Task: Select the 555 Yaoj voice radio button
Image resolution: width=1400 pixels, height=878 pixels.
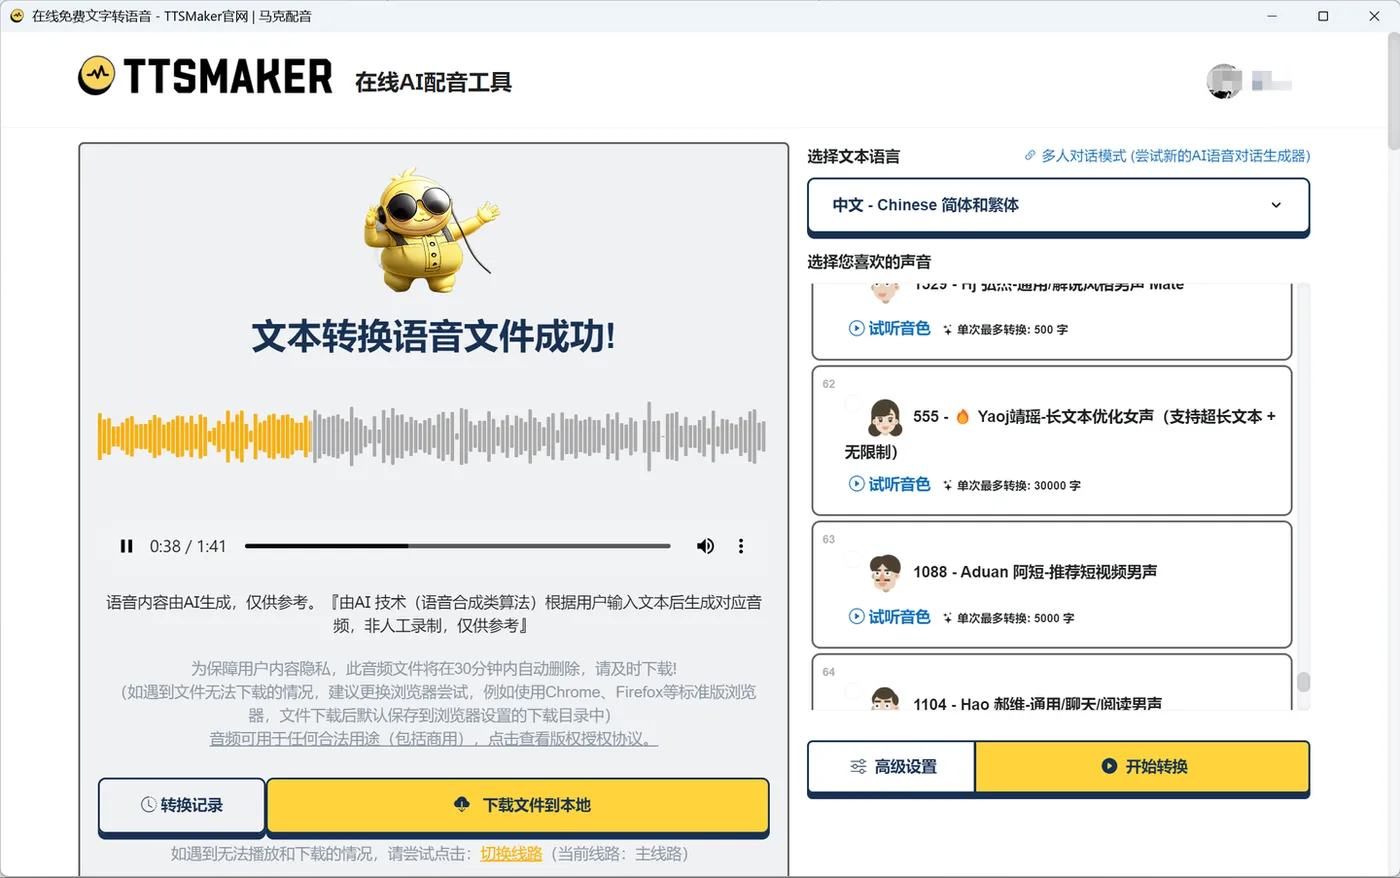Action: tap(852, 403)
